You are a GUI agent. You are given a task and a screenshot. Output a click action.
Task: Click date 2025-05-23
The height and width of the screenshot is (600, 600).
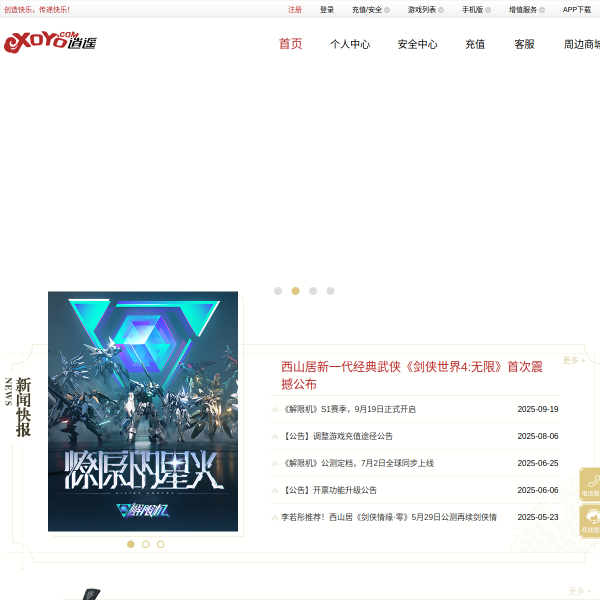pyautogui.click(x=538, y=517)
